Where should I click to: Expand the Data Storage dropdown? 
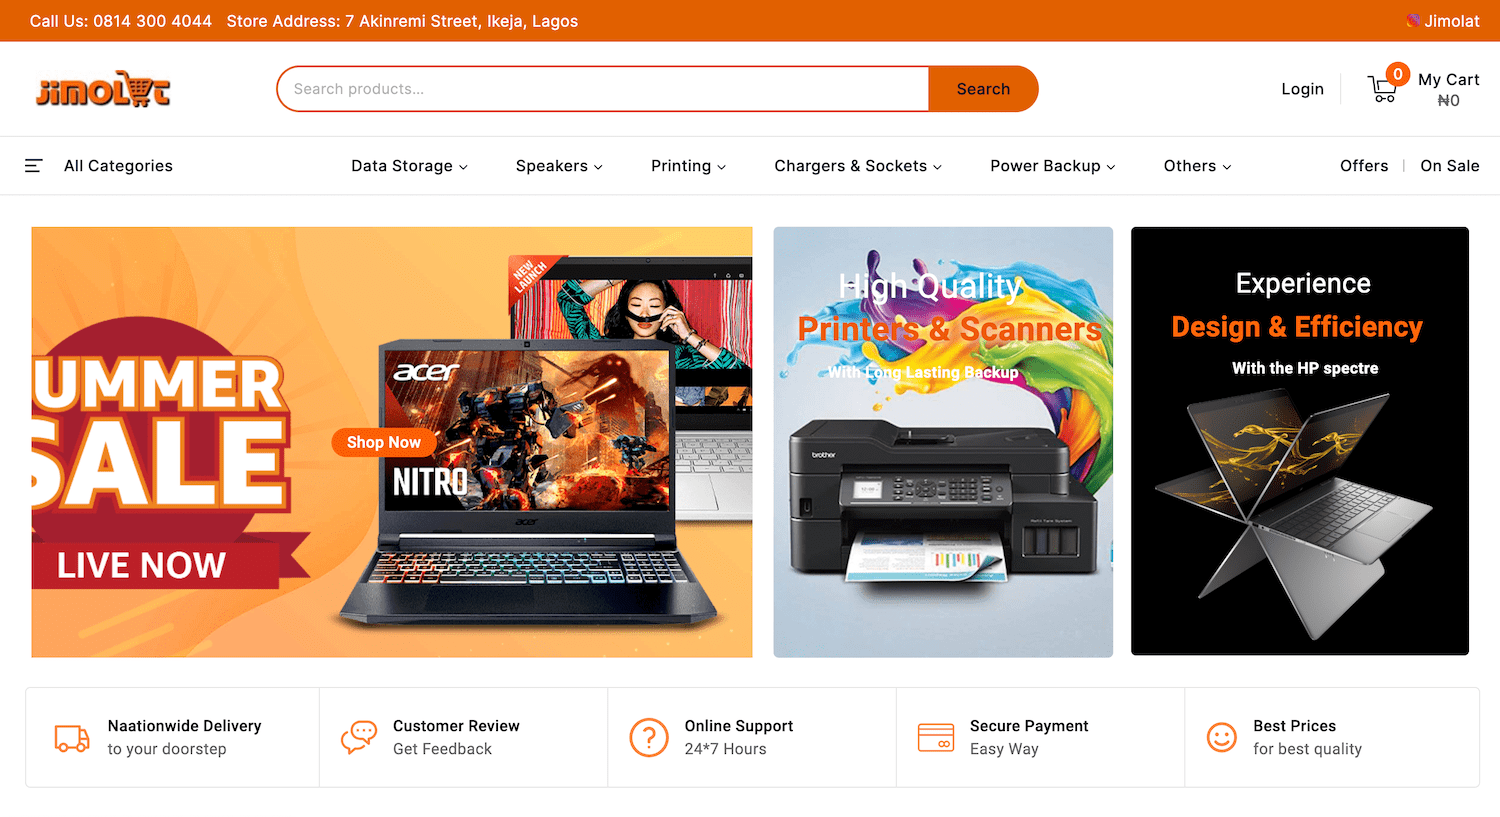409,166
